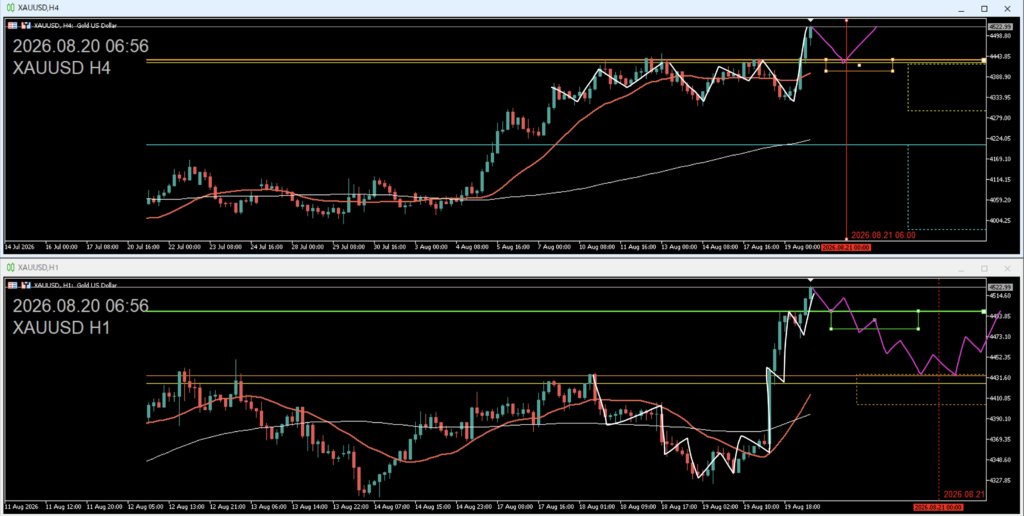This screenshot has width=1024, height=516.
Task: Select green horizontal line's right-edge handle
Action: 984,312
